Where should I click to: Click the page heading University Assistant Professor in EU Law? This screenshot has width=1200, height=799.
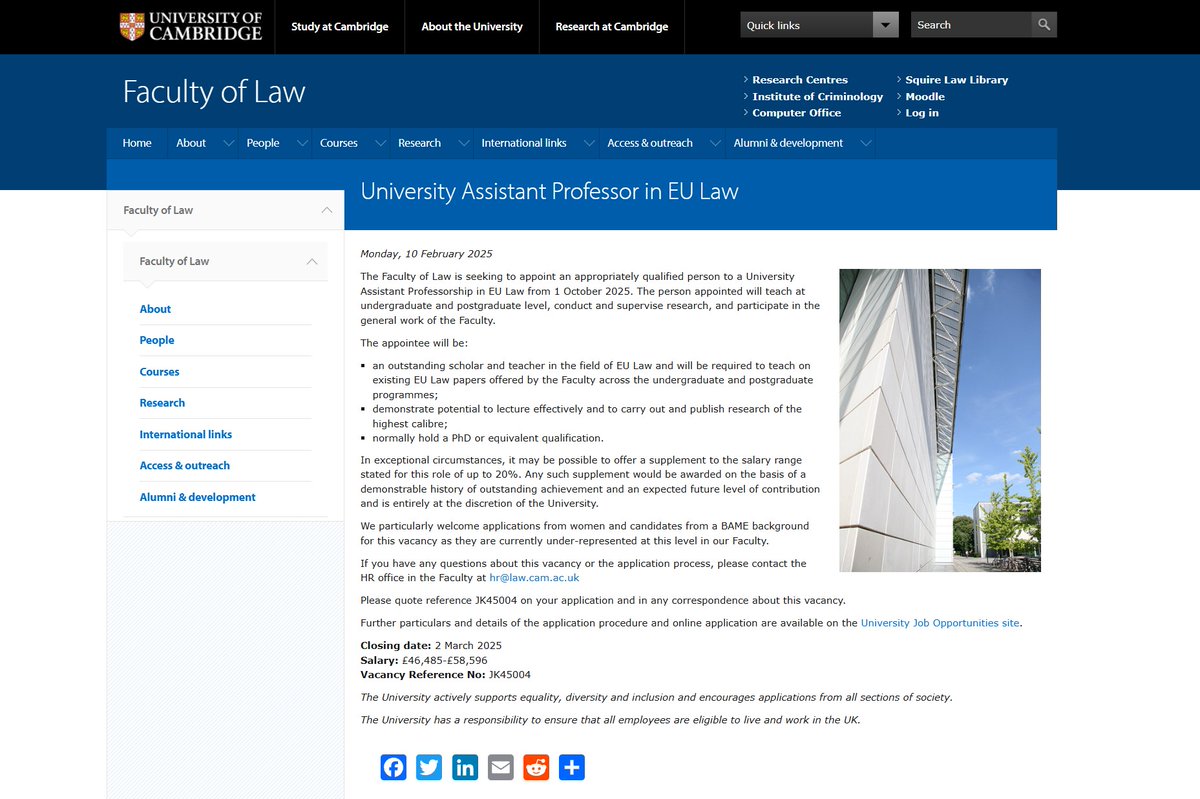(x=549, y=191)
